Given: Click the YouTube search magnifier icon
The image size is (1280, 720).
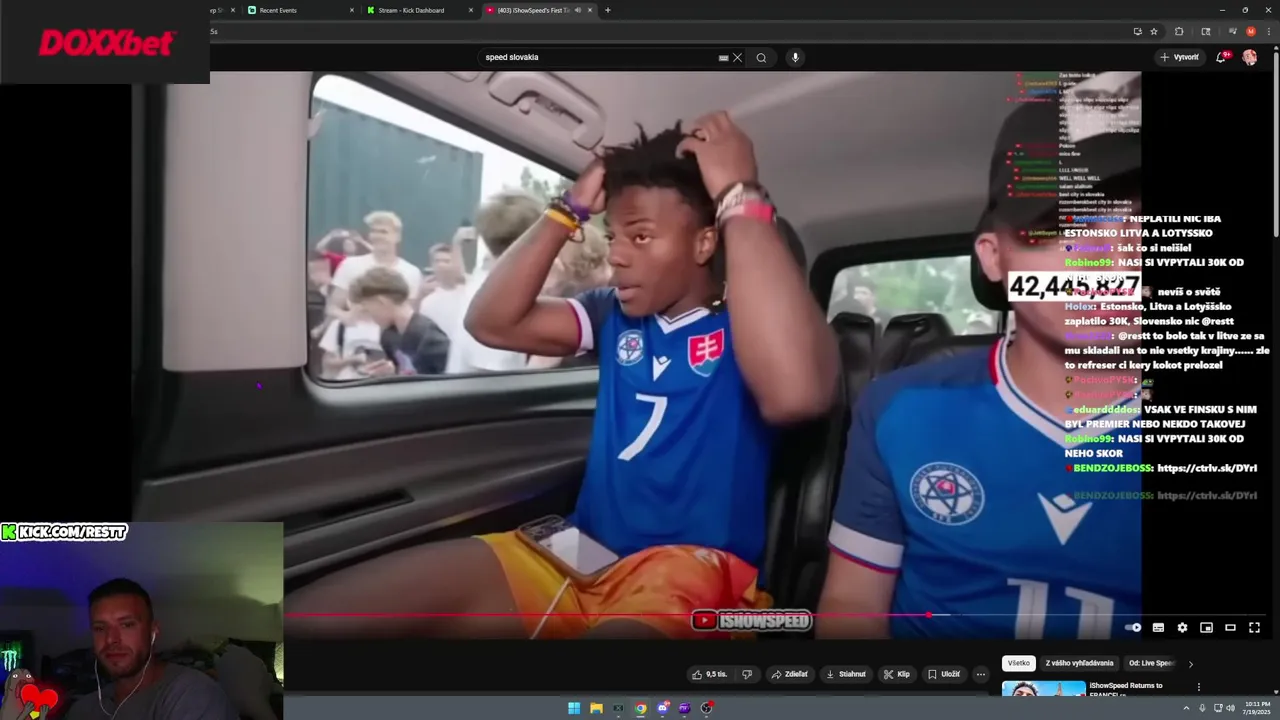Looking at the screenshot, I should coord(761,57).
